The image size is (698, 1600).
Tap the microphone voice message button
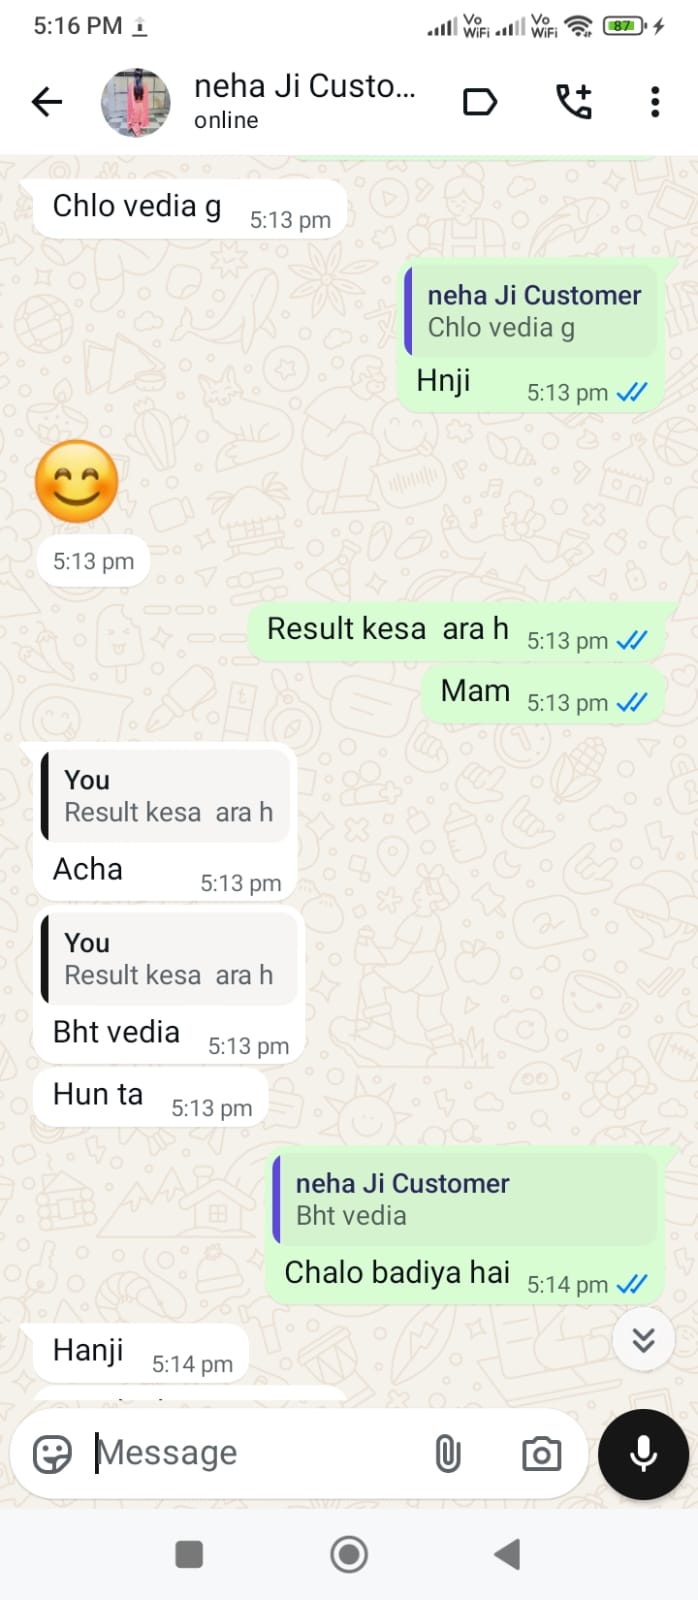[x=643, y=1454]
